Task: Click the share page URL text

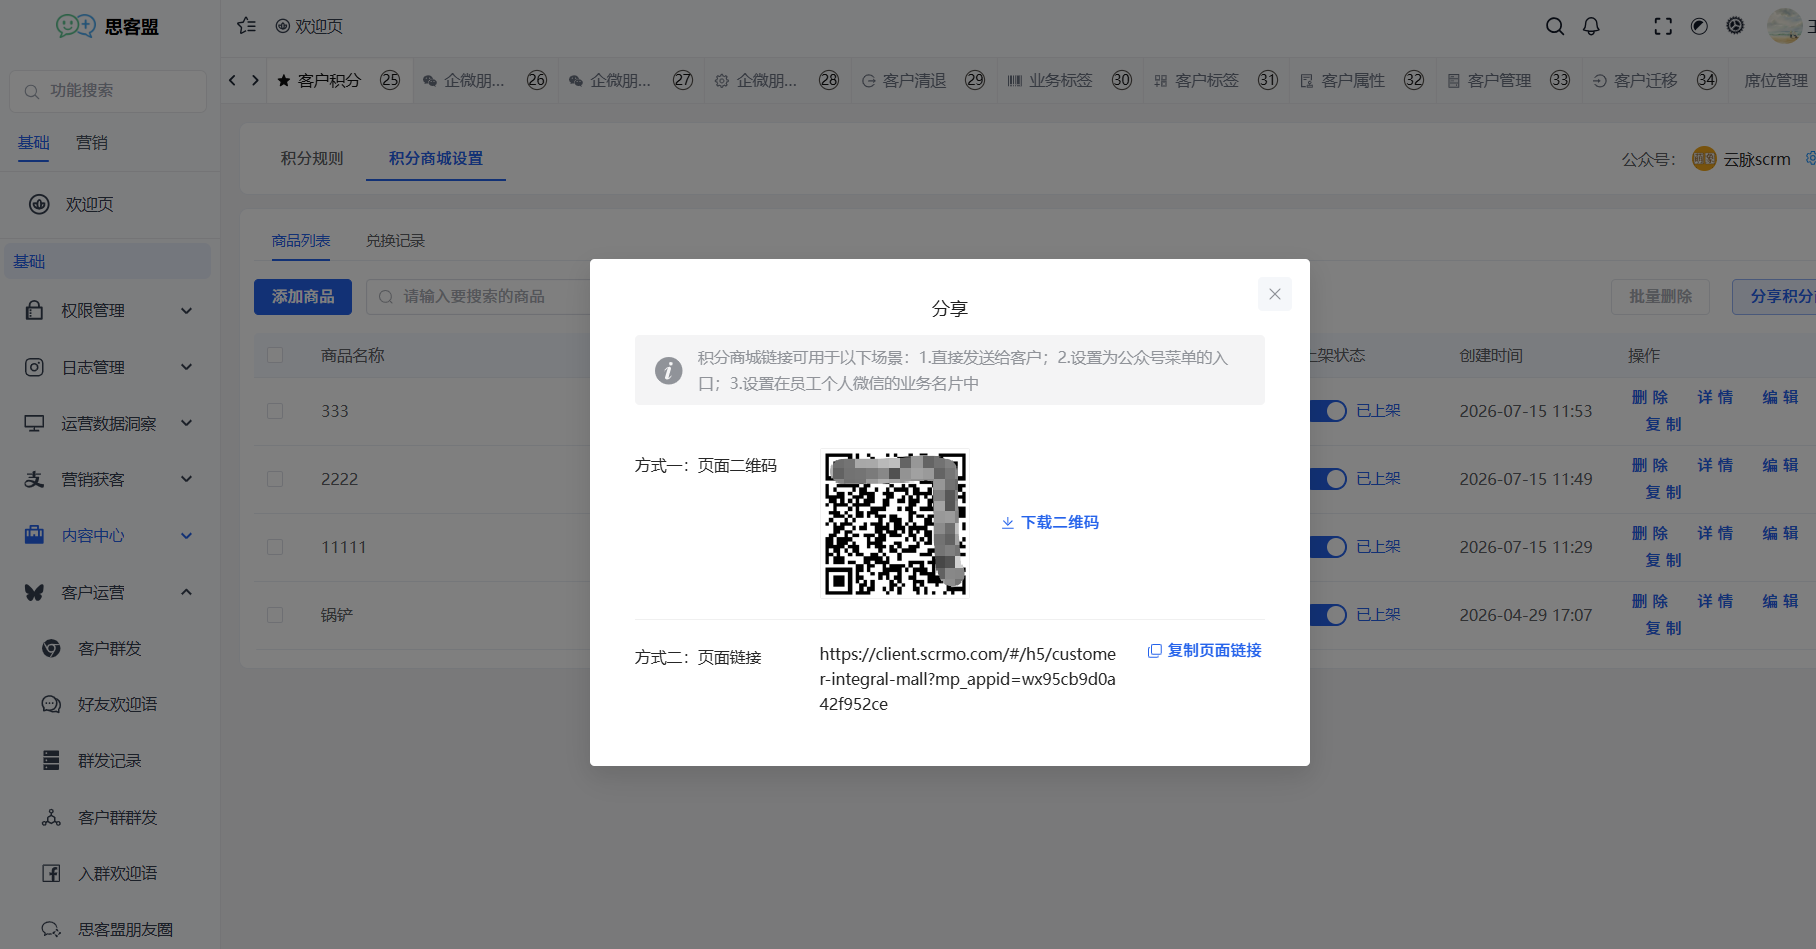Action: point(968,679)
